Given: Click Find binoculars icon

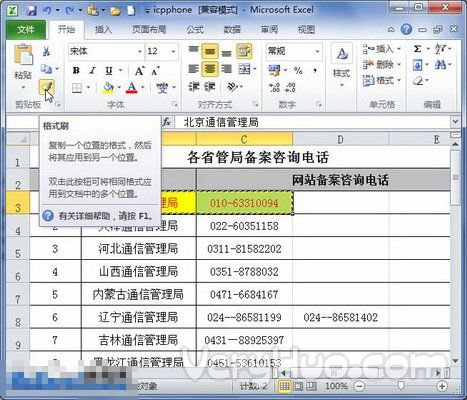Looking at the screenshot, I should pos(440,65).
